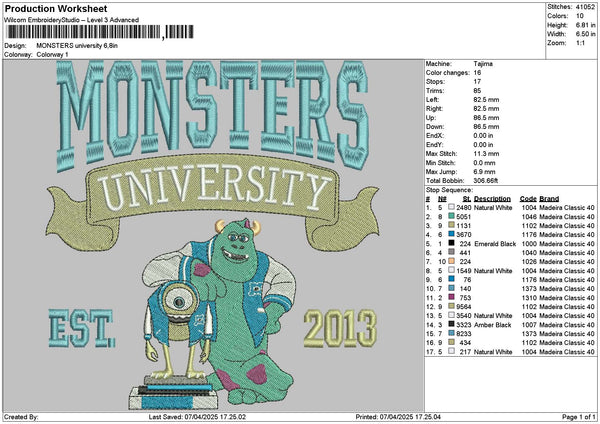
Task: Click the EndX value 0.00 in
Action: 483,136
